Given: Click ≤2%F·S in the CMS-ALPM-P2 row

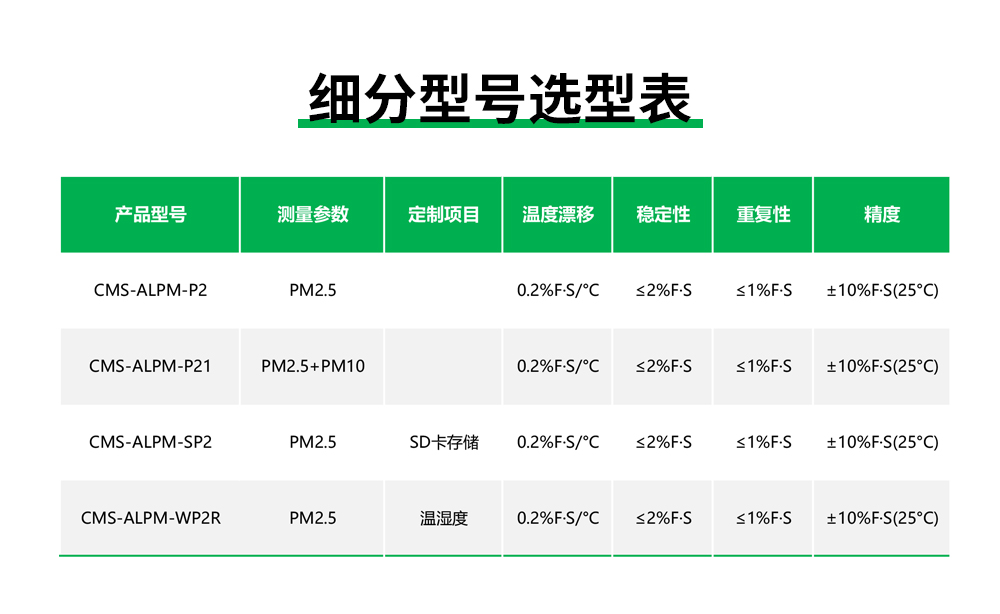Looking at the screenshot, I should (x=663, y=290).
